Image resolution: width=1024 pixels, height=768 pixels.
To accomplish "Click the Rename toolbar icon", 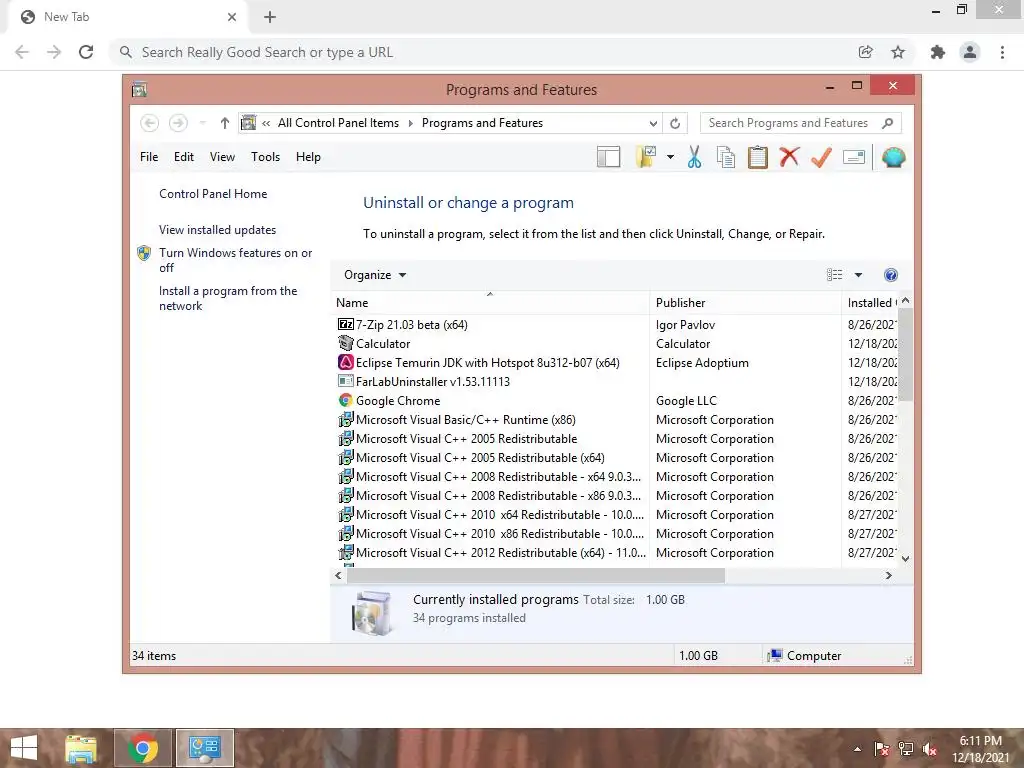I will 854,157.
